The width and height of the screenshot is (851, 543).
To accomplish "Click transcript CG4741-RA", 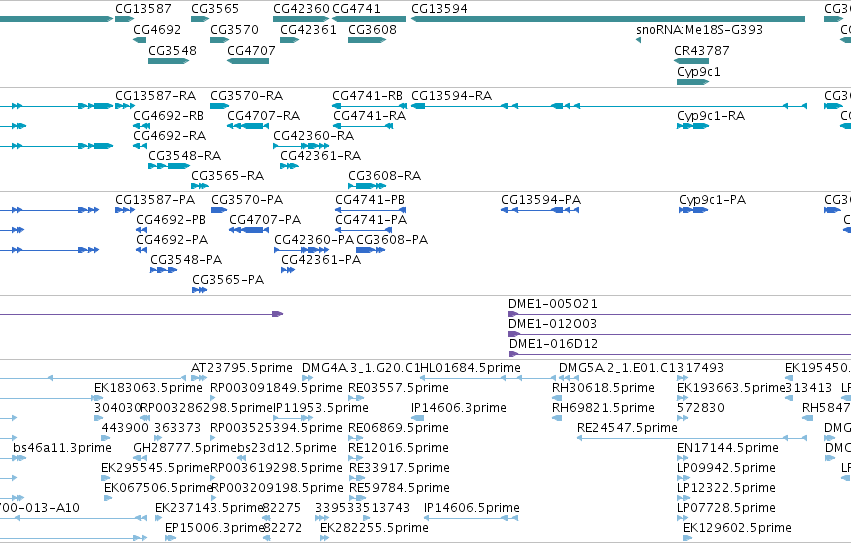I will coord(363,126).
